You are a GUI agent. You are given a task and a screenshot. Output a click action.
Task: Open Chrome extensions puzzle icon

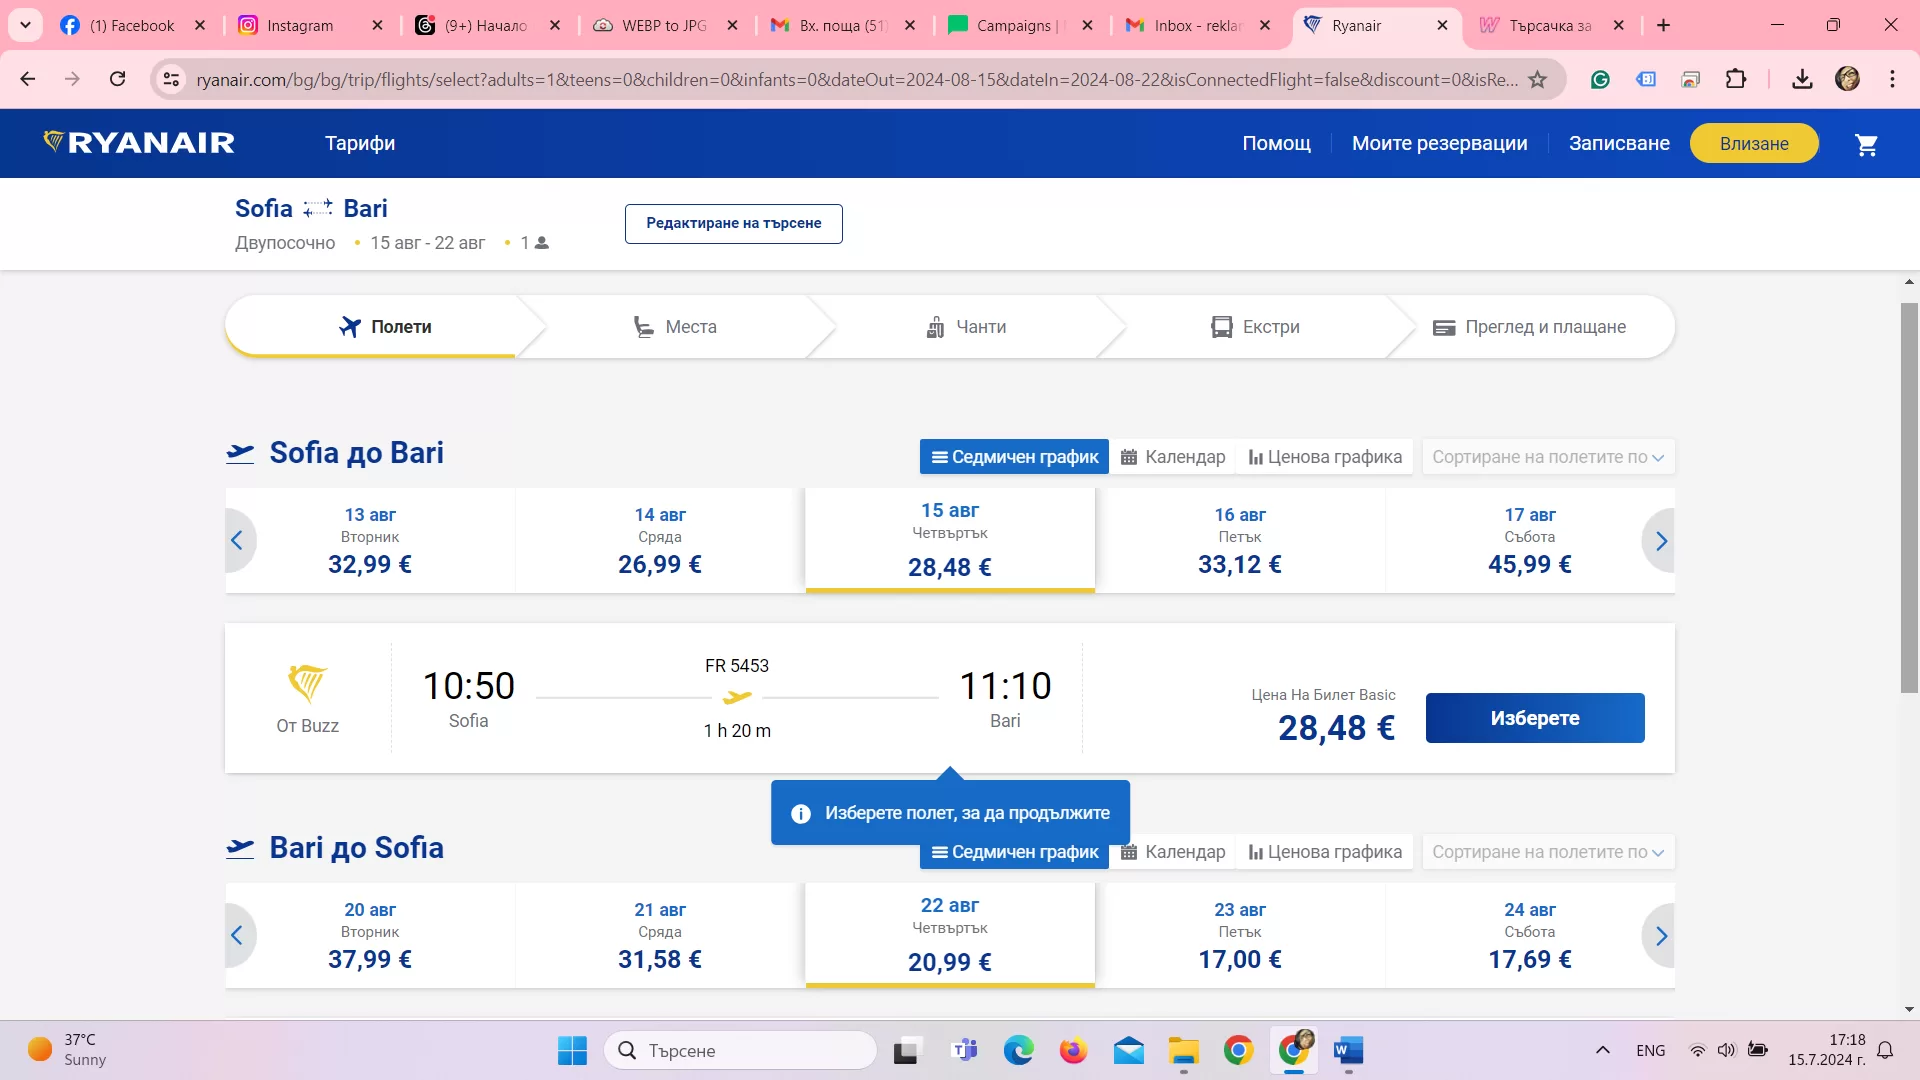1736,79
